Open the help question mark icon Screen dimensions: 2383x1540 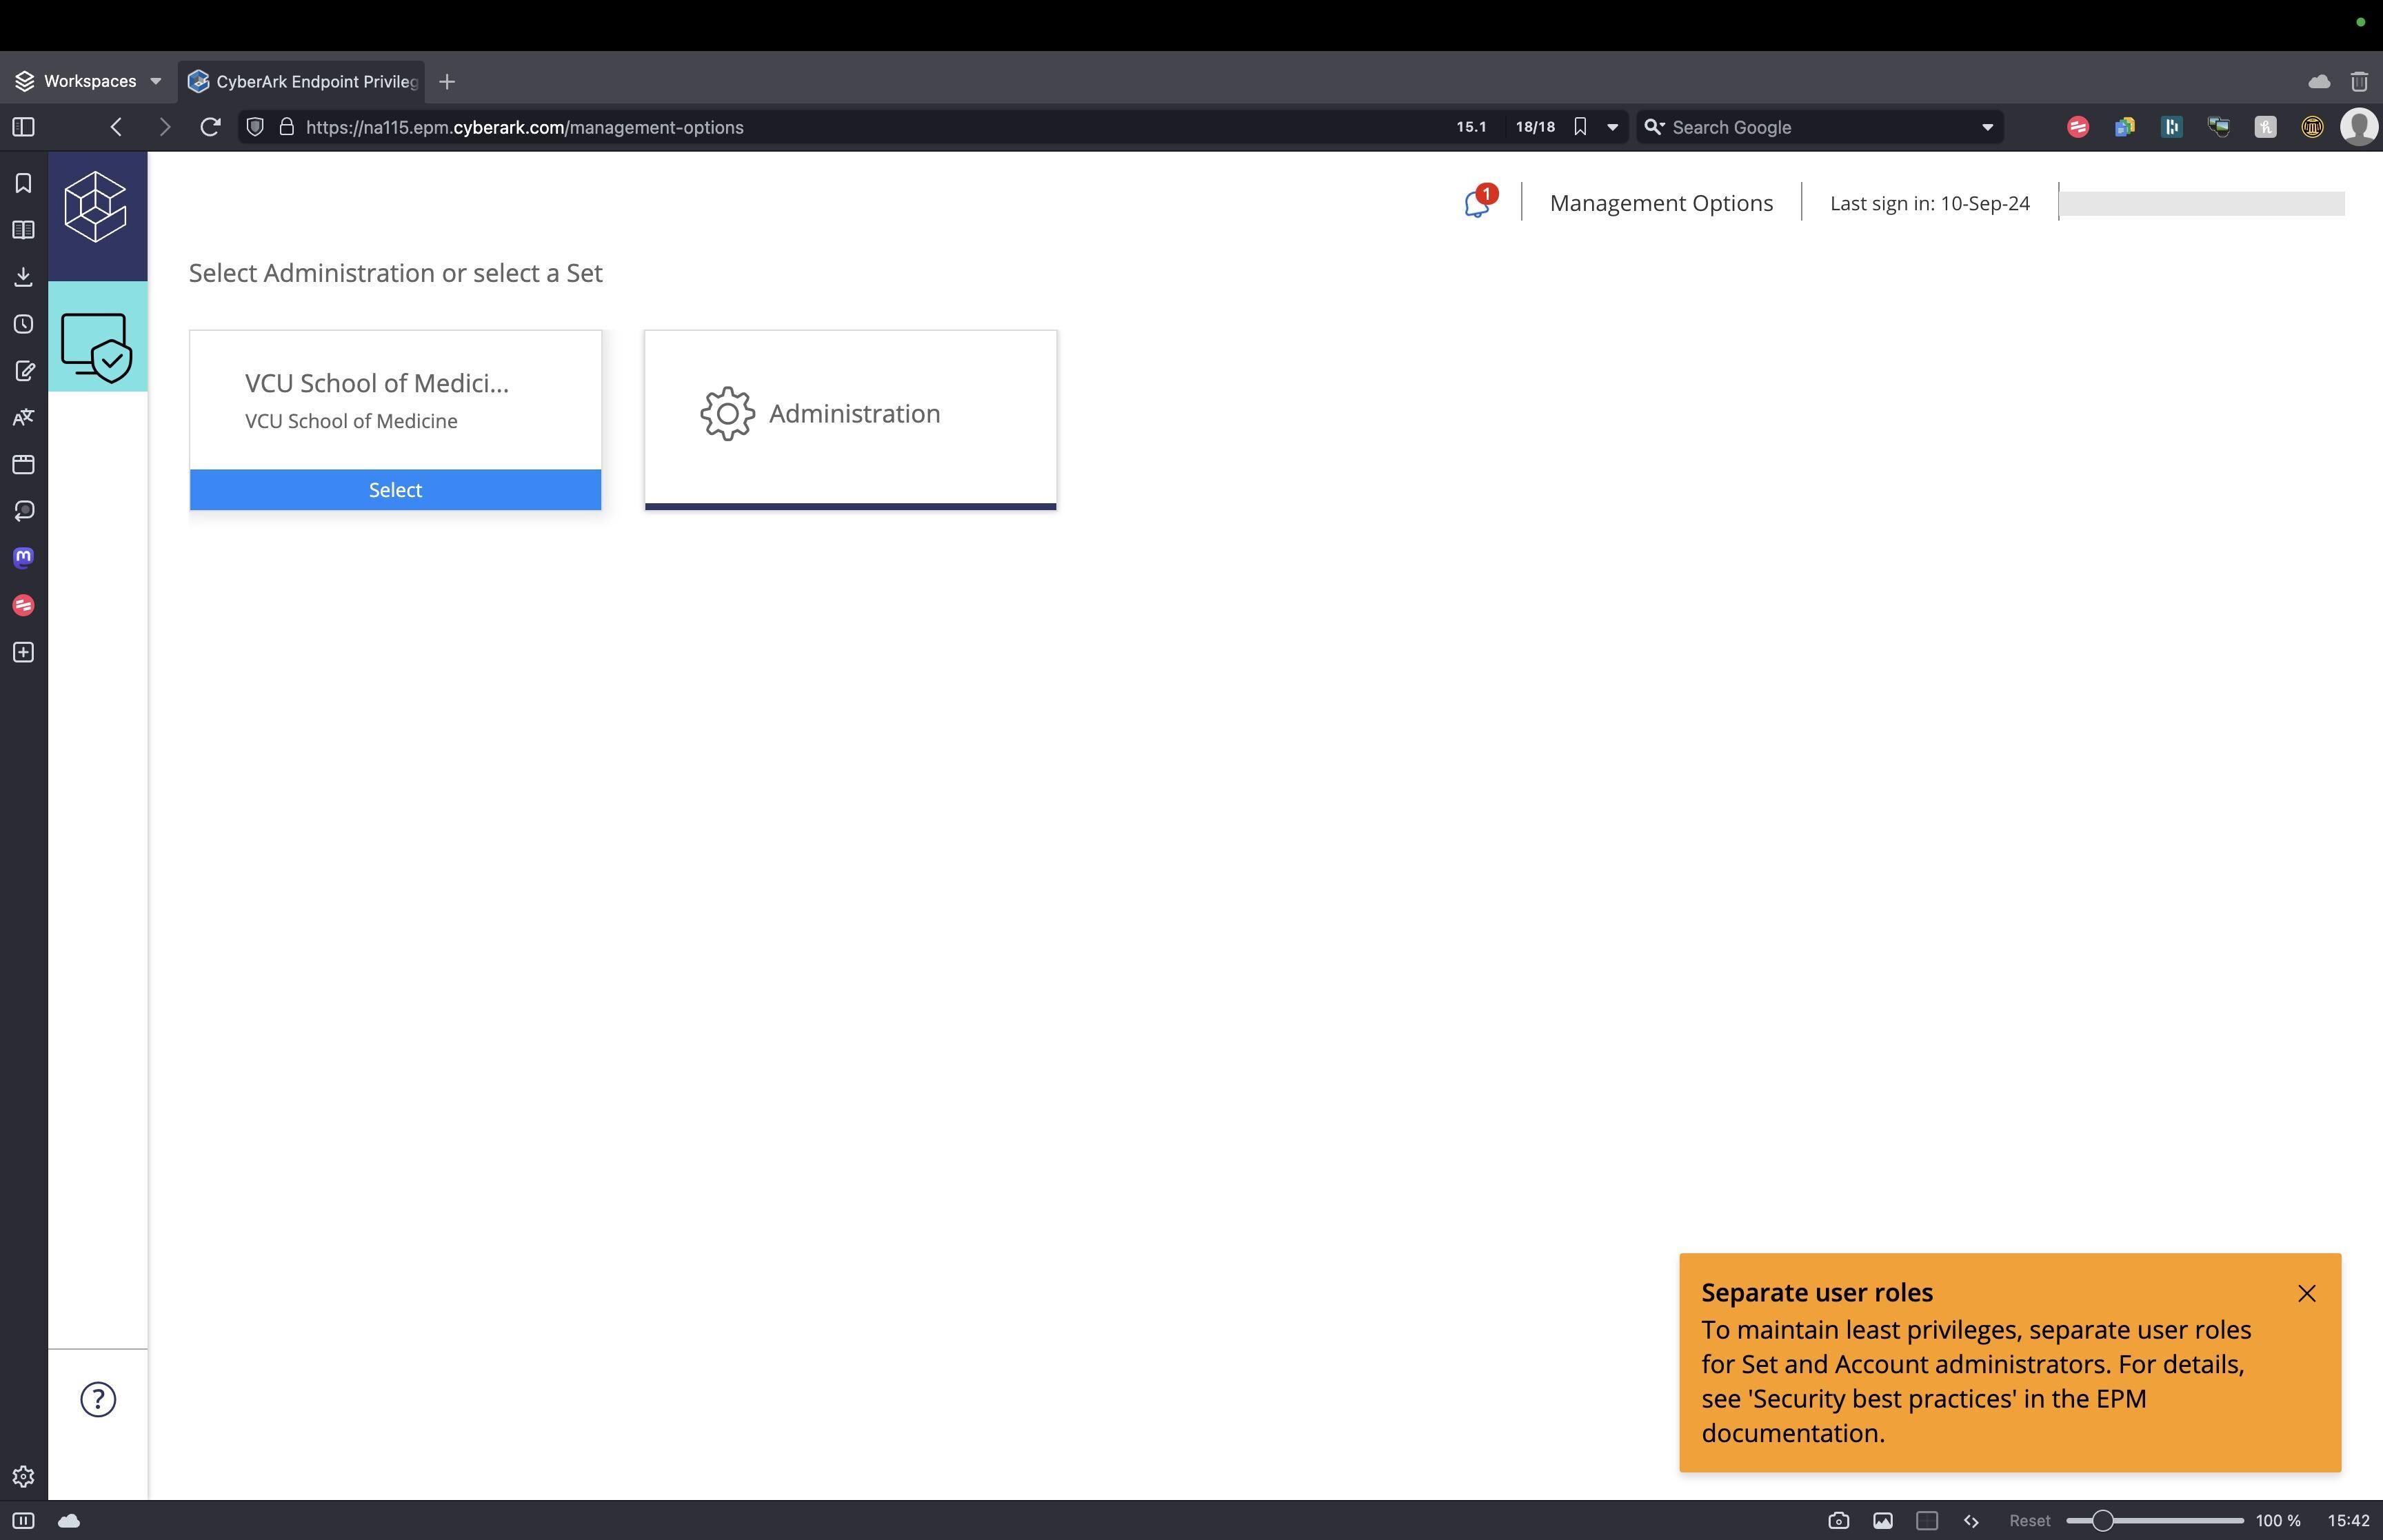[x=98, y=1399]
